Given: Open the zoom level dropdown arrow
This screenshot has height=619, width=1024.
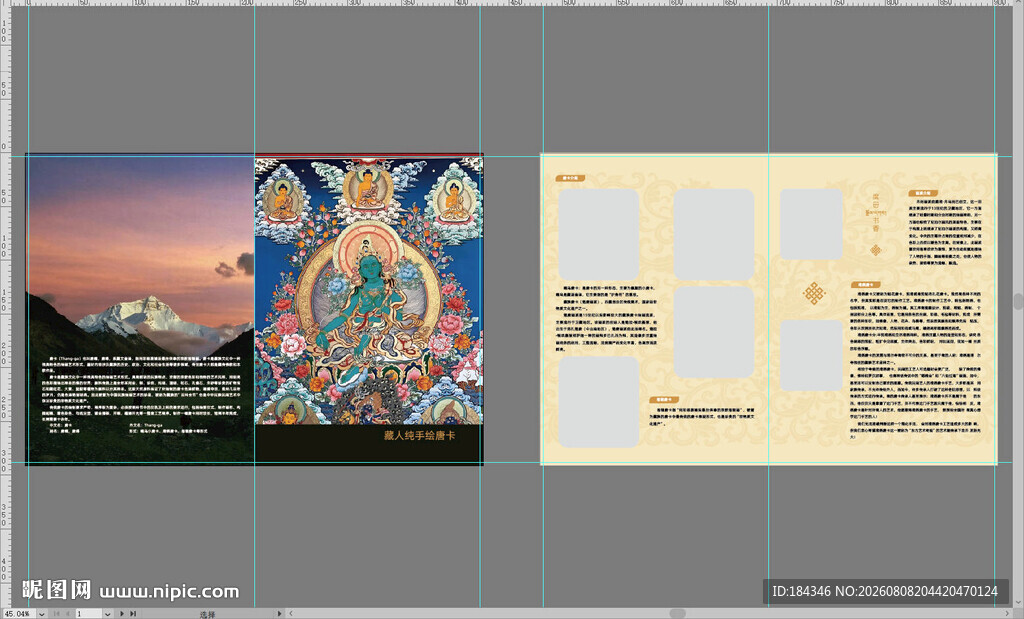Looking at the screenshot, I should point(42,614).
